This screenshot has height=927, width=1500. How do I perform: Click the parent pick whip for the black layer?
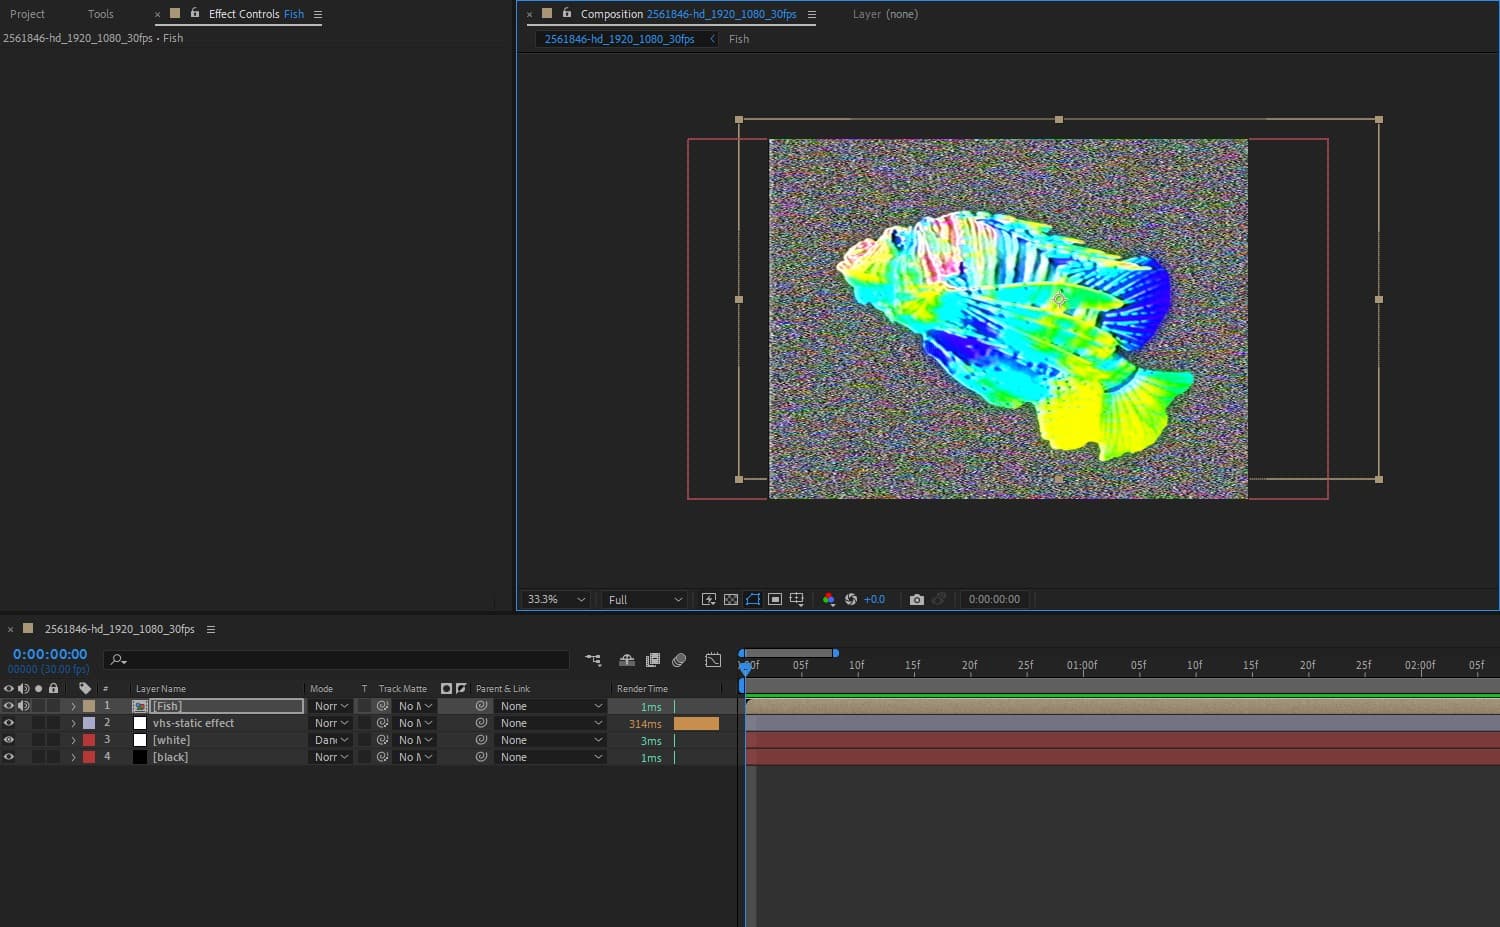click(481, 757)
